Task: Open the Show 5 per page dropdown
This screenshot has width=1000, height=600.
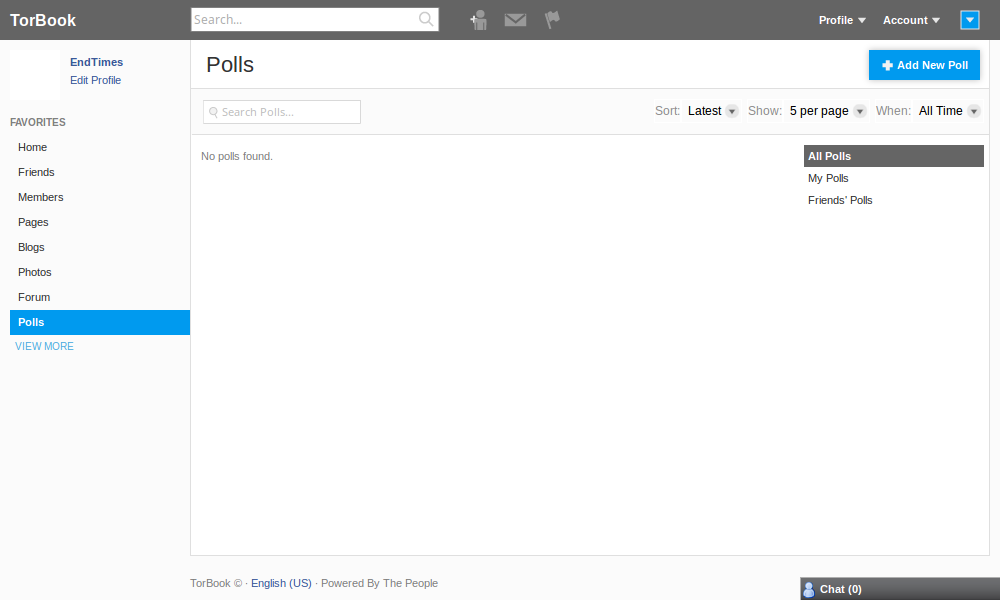Action: coord(827,111)
